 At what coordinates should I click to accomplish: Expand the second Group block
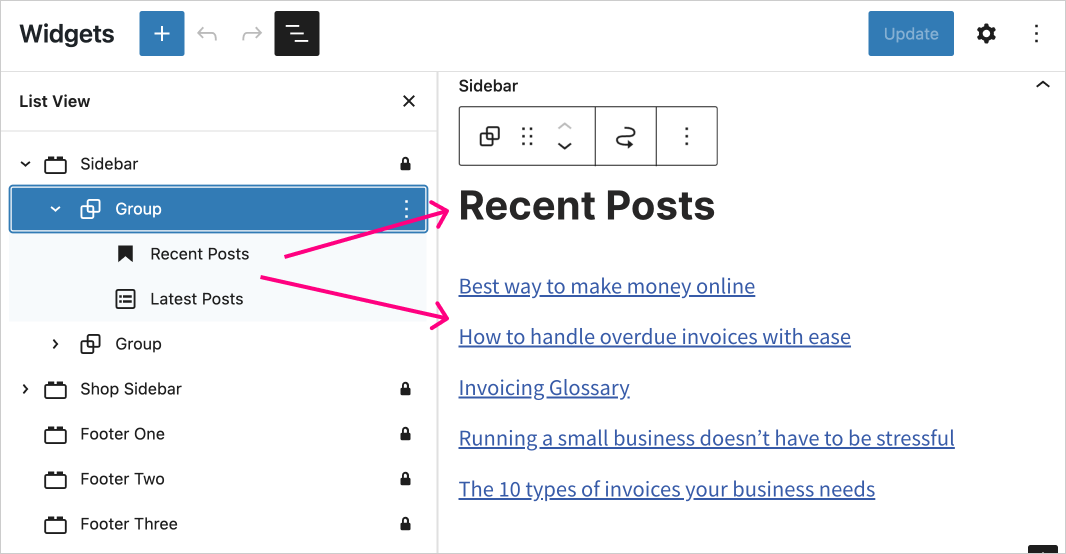[x=55, y=344]
